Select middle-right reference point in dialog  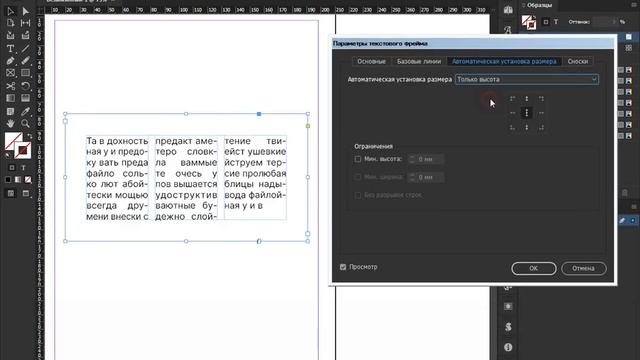click(x=541, y=113)
